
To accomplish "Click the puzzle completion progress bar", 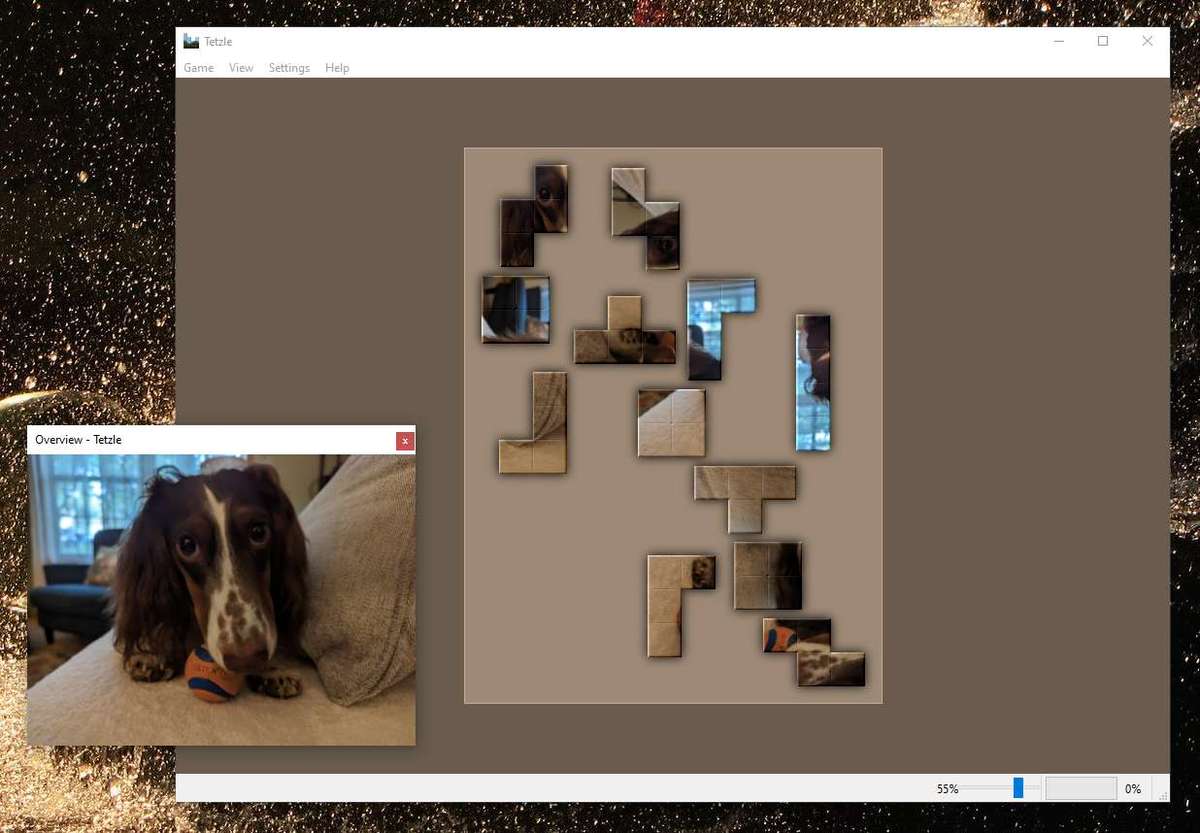I will pyautogui.click(x=1081, y=788).
